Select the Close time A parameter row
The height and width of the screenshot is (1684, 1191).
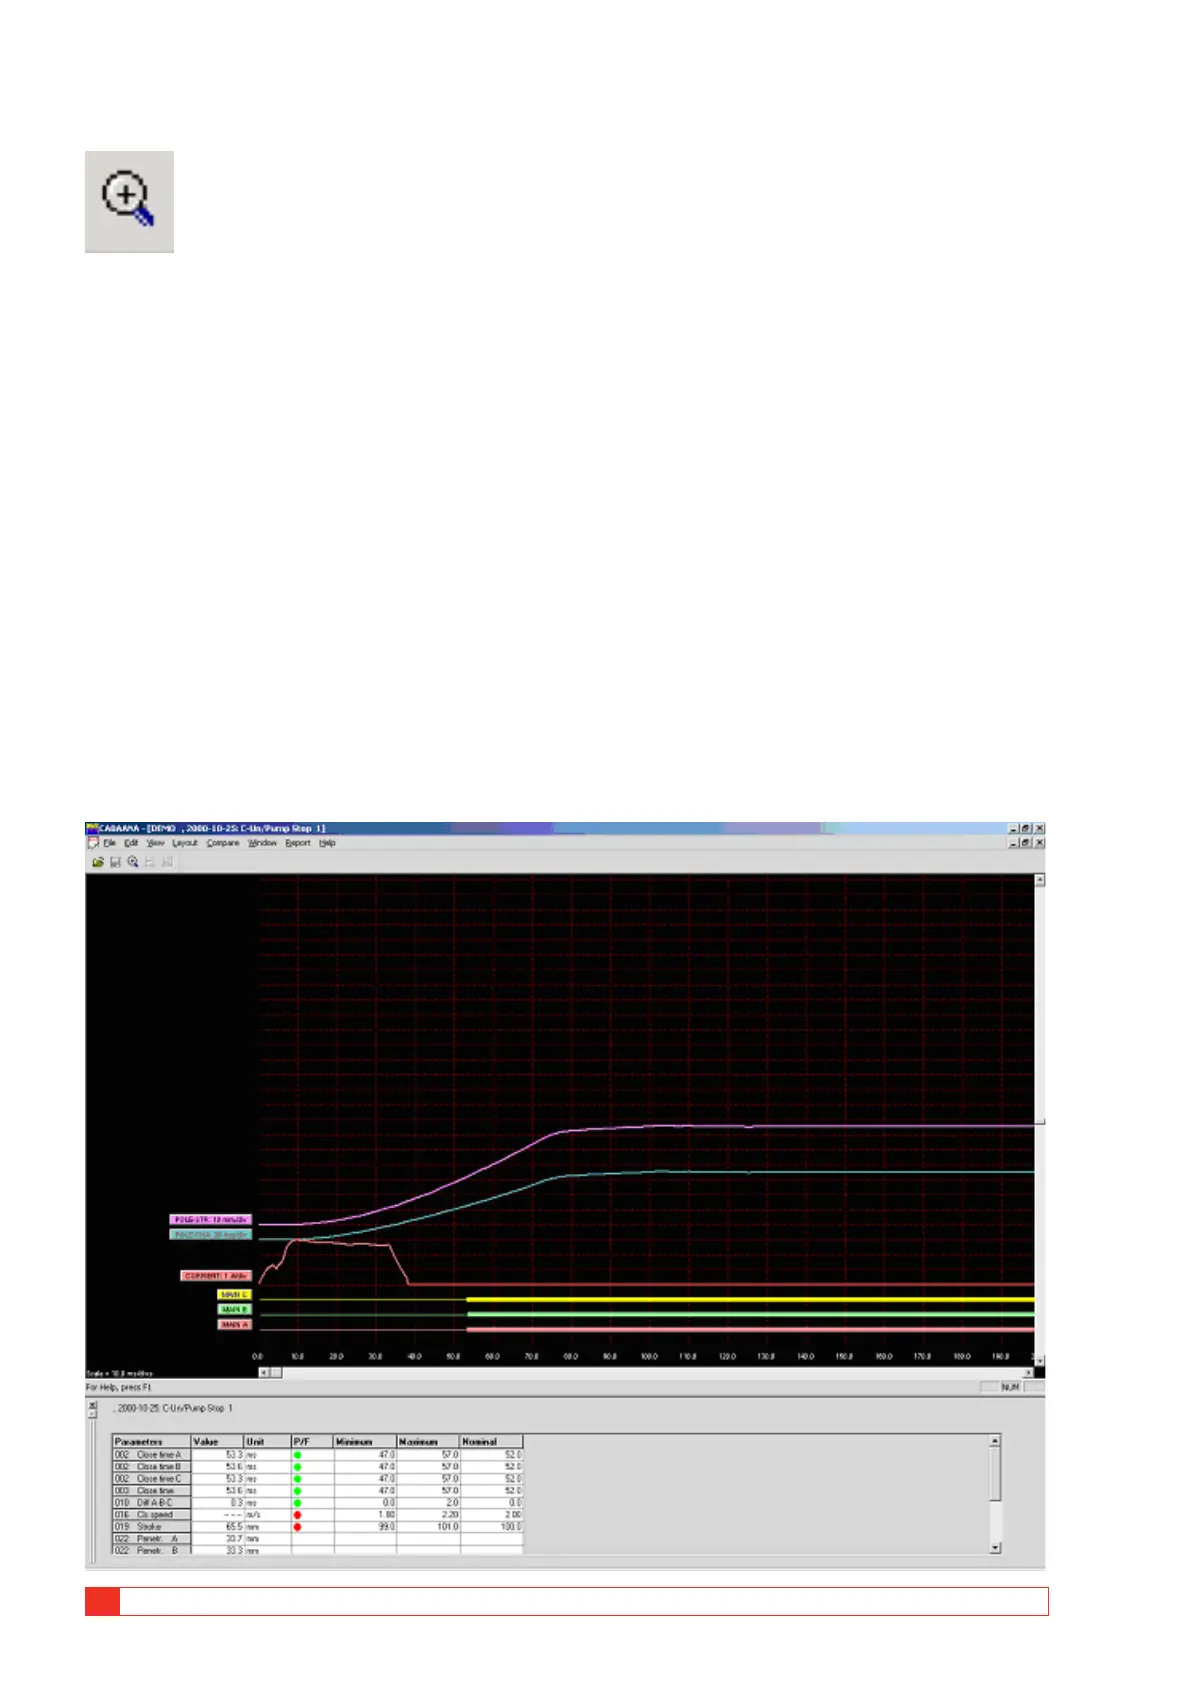click(x=317, y=1455)
